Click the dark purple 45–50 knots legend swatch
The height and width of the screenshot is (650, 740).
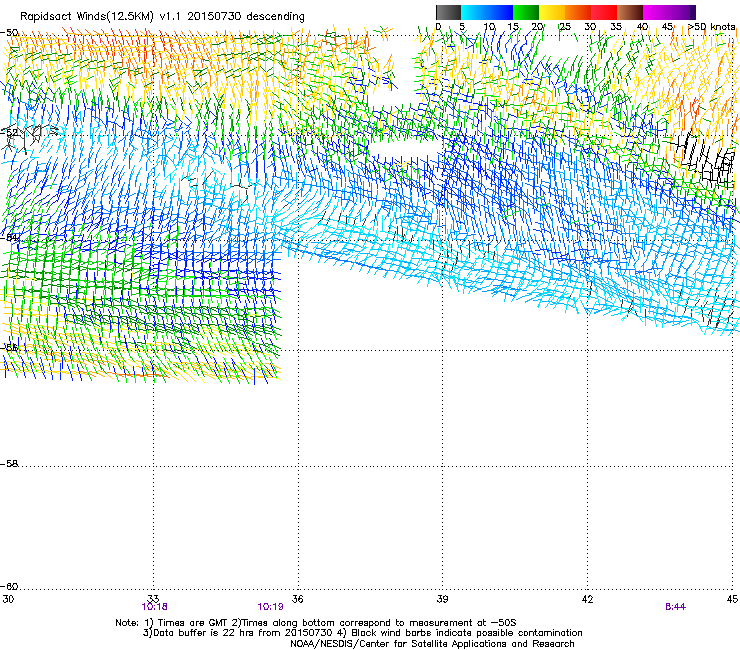[x=682, y=12]
